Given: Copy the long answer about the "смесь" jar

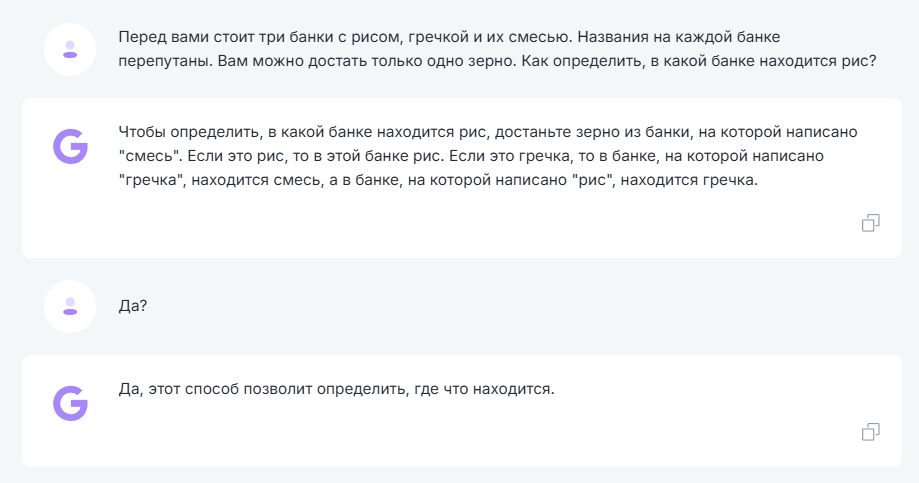Looking at the screenshot, I should coord(870,223).
